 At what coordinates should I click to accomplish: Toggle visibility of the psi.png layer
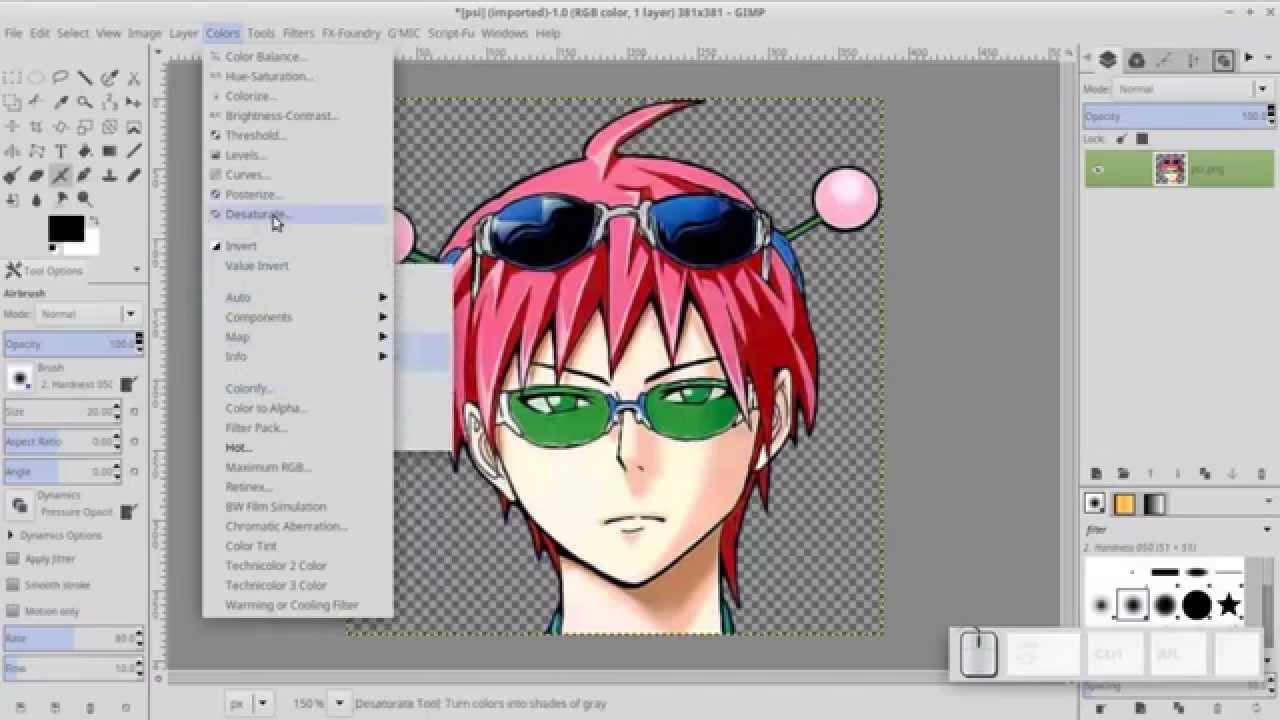tap(1098, 169)
